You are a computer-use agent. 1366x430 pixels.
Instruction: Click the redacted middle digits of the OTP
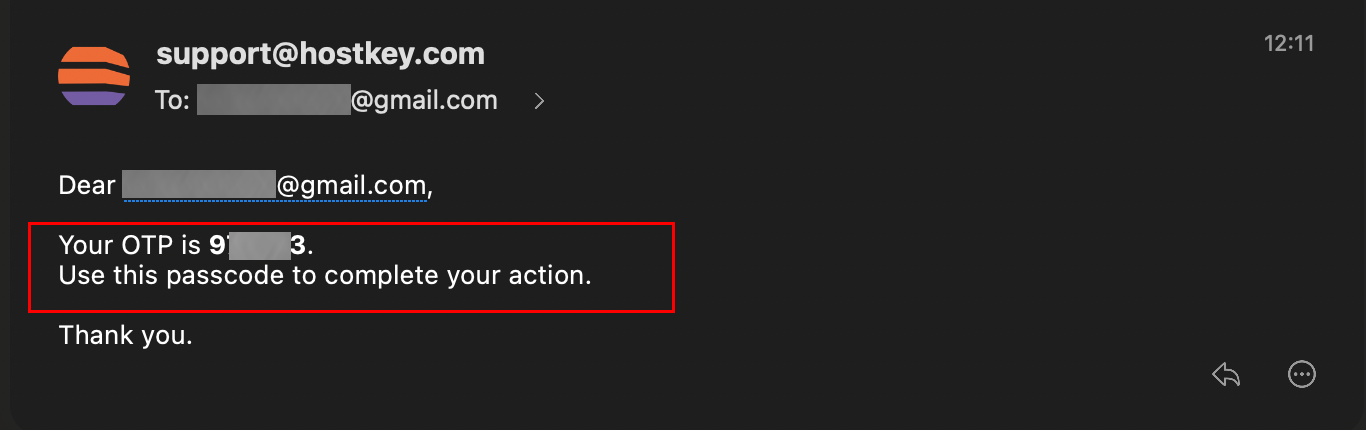[x=259, y=245]
